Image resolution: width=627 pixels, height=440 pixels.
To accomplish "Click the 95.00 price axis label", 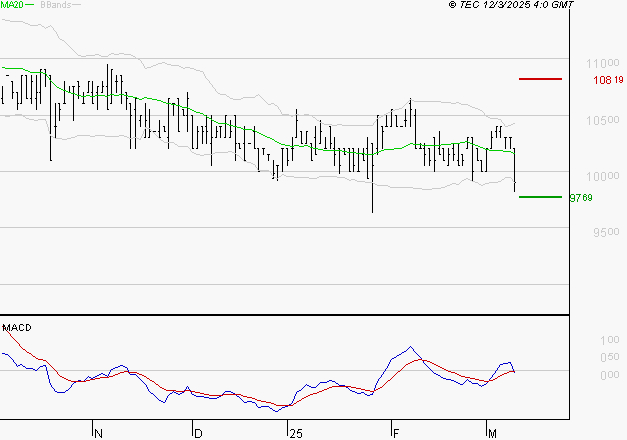I will pos(606,232).
